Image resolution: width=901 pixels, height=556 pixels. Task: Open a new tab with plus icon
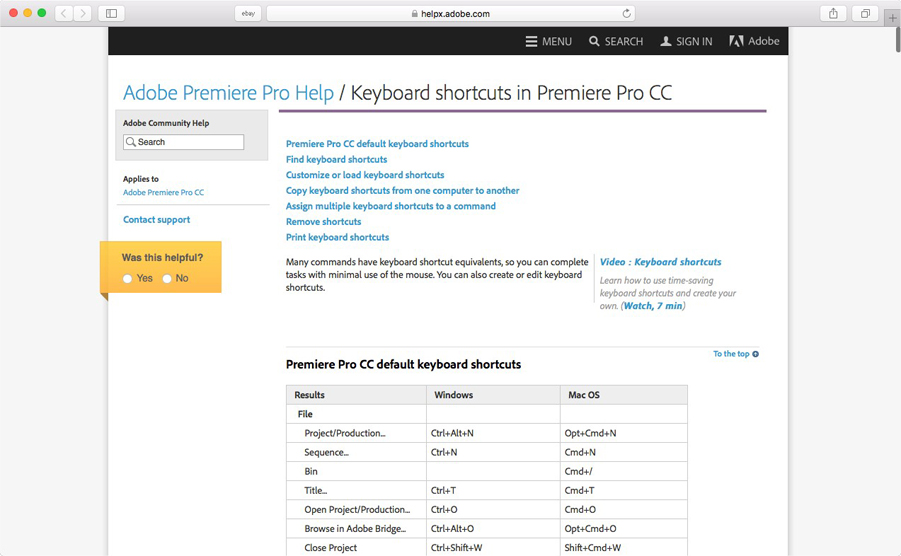892,18
